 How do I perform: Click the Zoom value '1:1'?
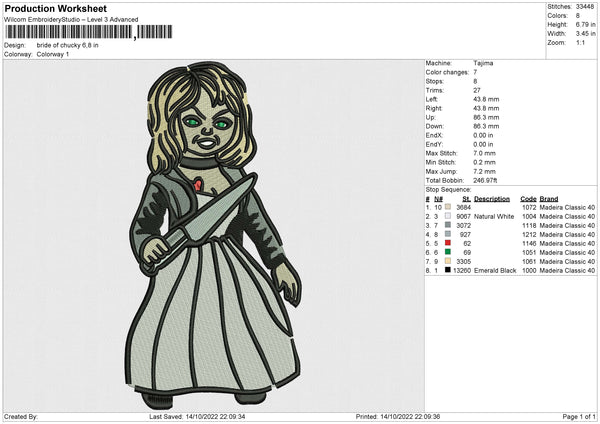point(580,43)
